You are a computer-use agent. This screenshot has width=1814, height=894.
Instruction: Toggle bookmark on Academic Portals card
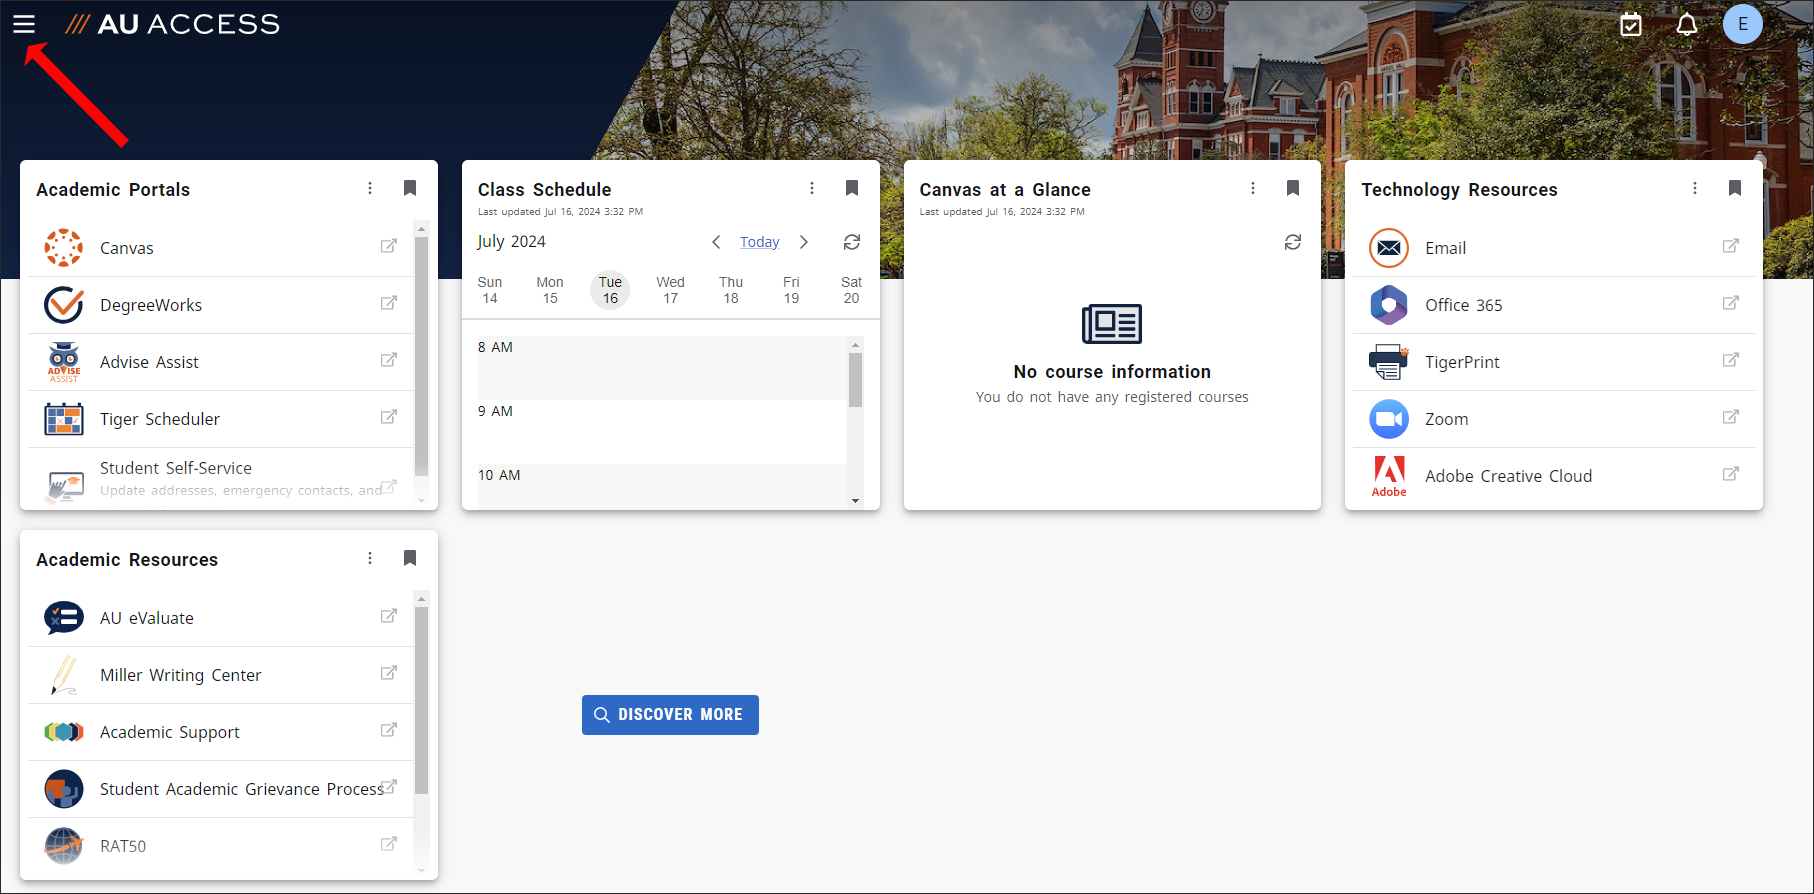410,188
